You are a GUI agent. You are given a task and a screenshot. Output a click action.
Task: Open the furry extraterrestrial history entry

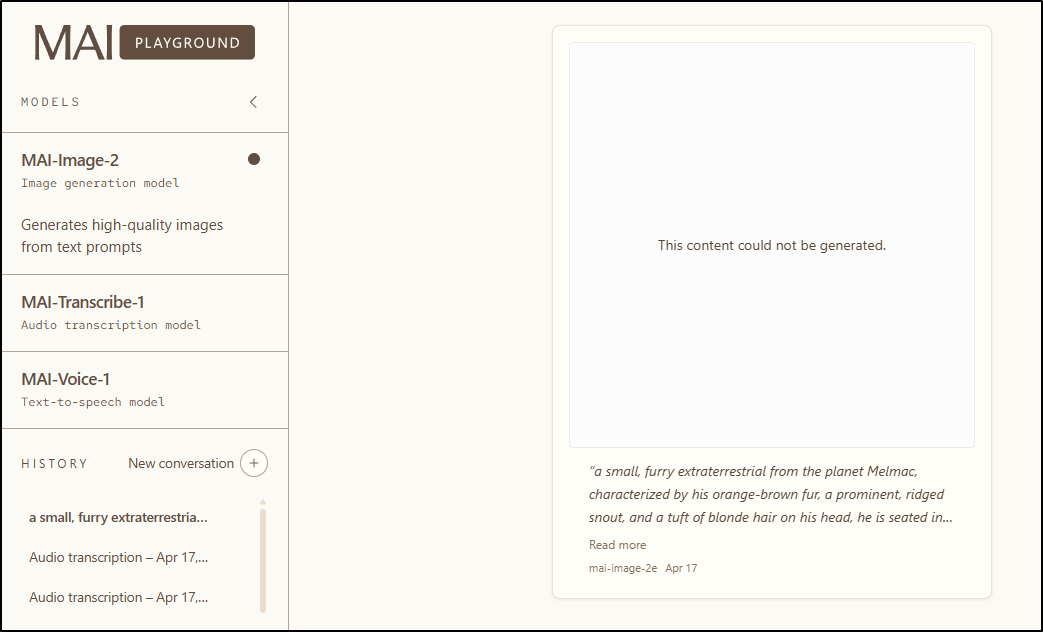[118, 517]
